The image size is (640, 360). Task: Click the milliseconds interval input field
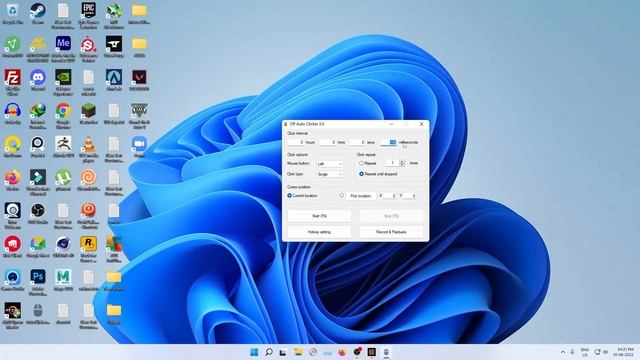(x=389, y=142)
